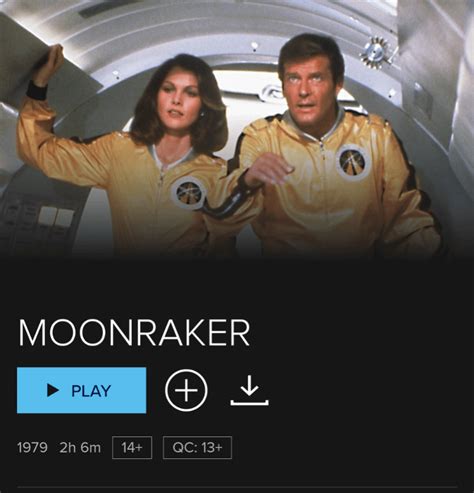Click the emblem patch on woman's jacket
The image size is (474, 493).
[189, 193]
